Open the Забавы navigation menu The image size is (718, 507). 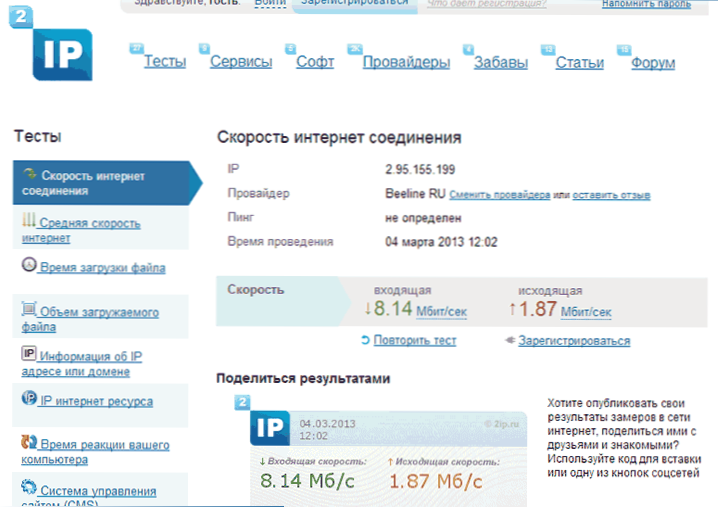(x=500, y=62)
